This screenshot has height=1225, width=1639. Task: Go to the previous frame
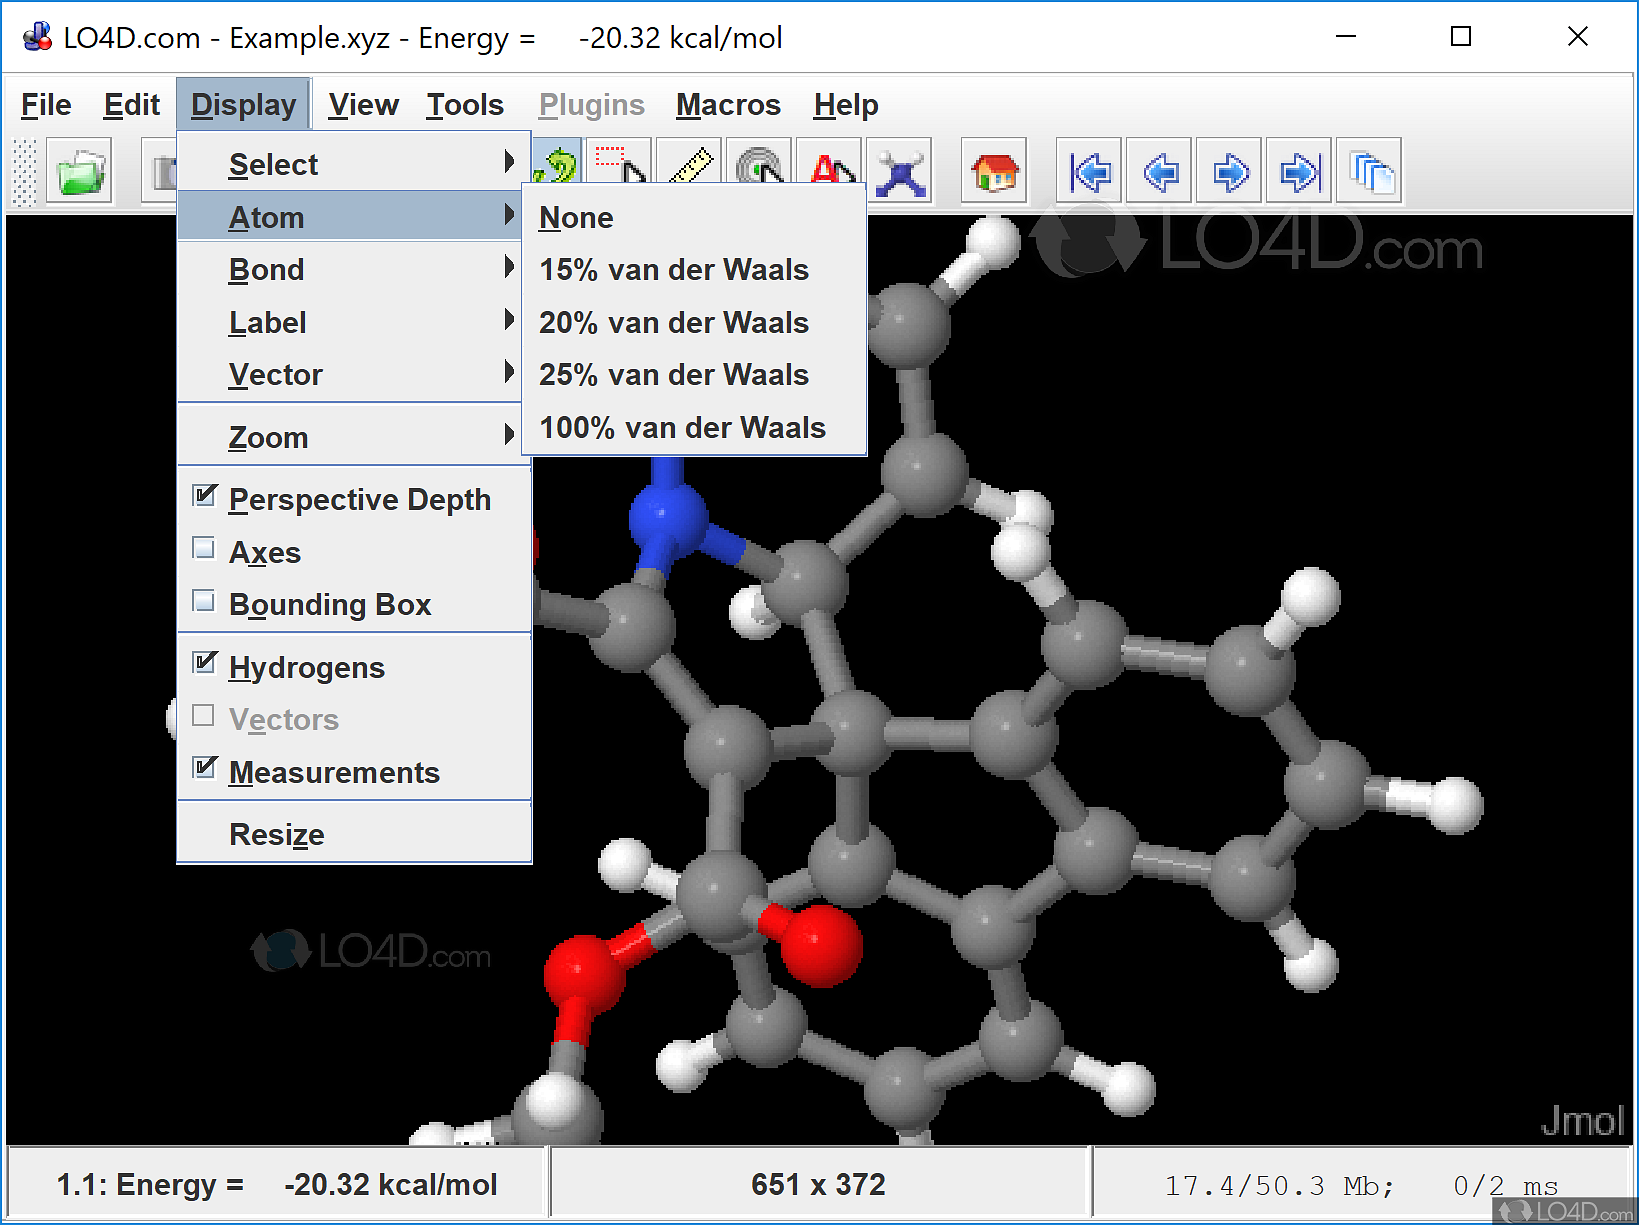[x=1159, y=172]
